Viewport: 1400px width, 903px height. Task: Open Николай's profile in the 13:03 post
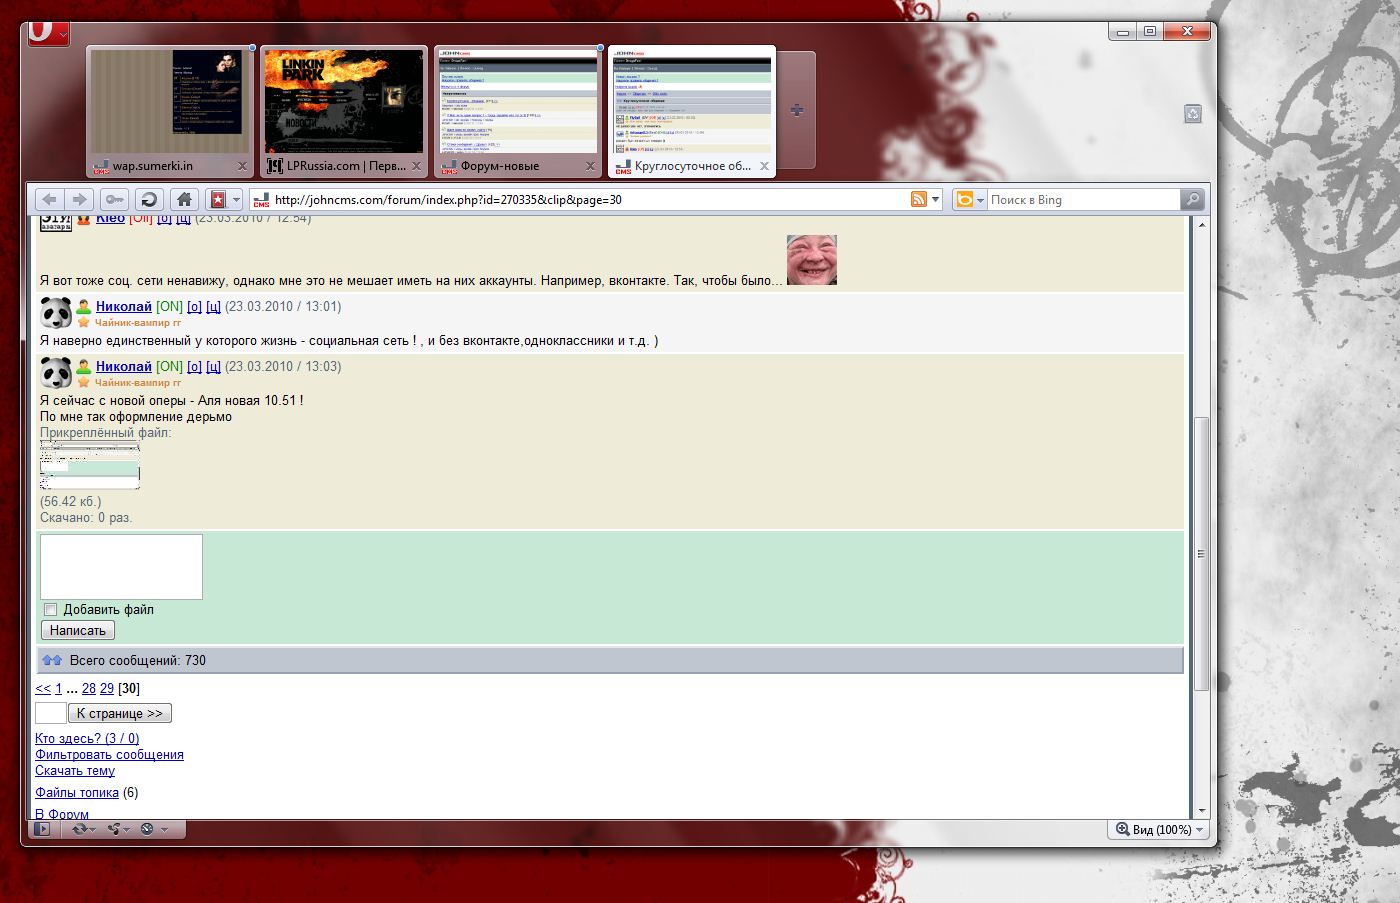point(124,366)
